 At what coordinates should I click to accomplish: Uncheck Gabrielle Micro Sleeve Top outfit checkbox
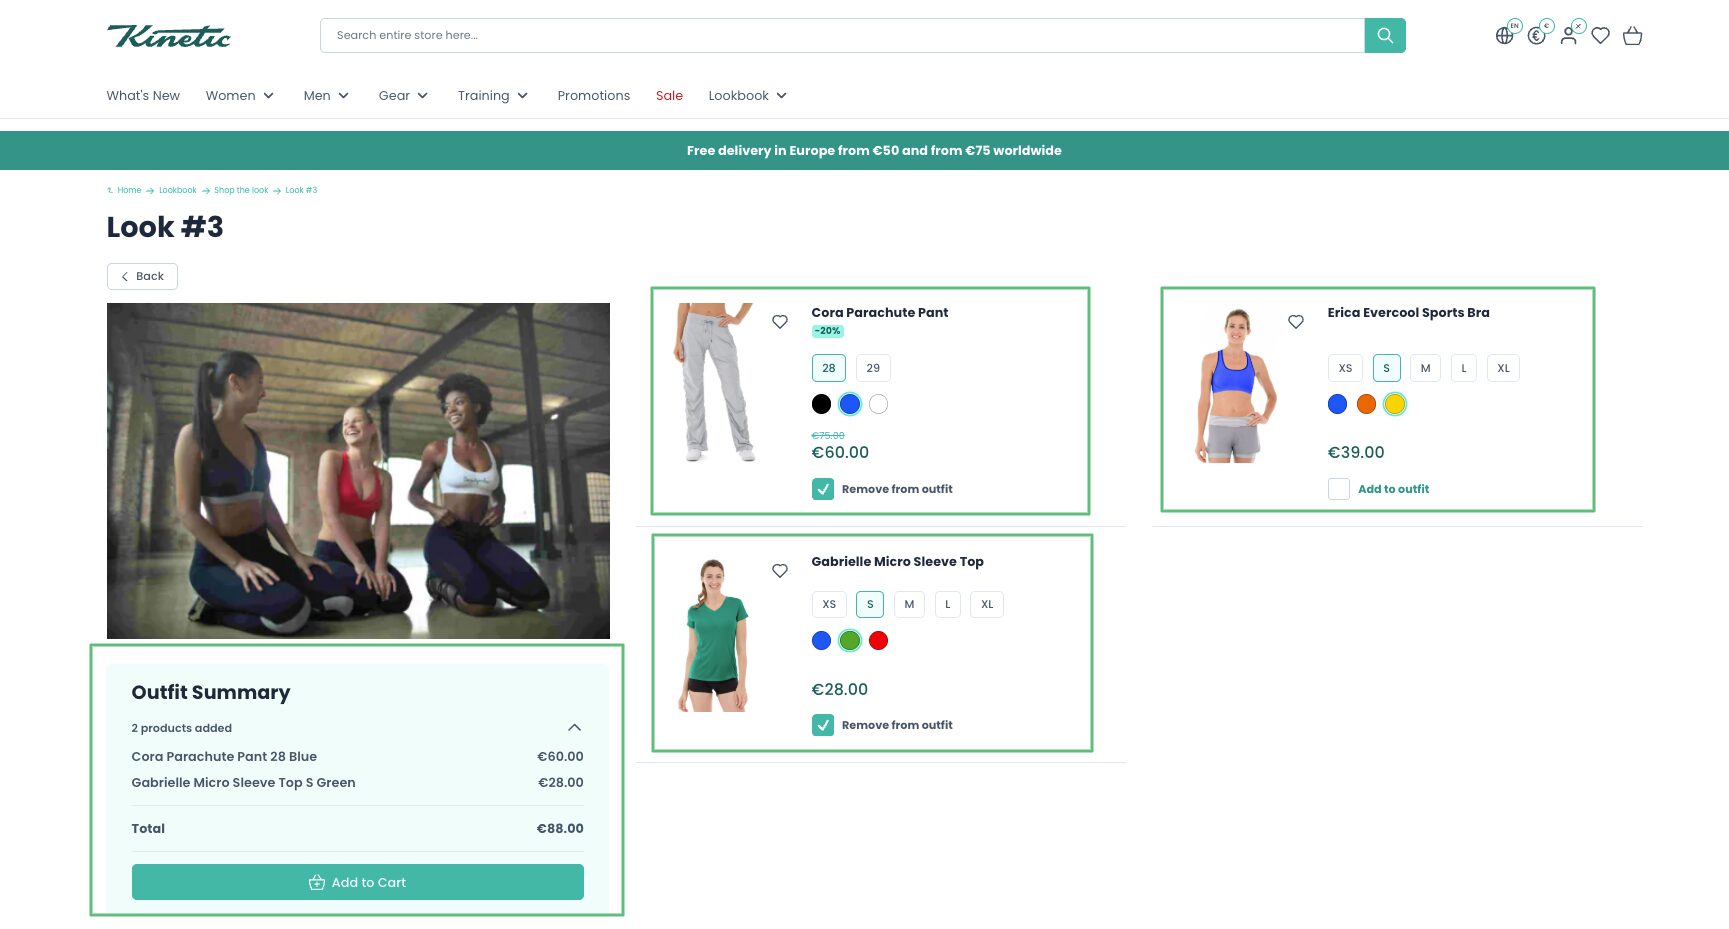coord(822,725)
